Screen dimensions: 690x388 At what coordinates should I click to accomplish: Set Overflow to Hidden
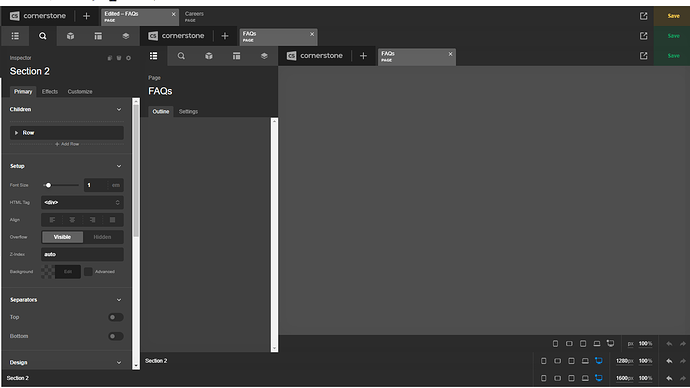[102, 237]
